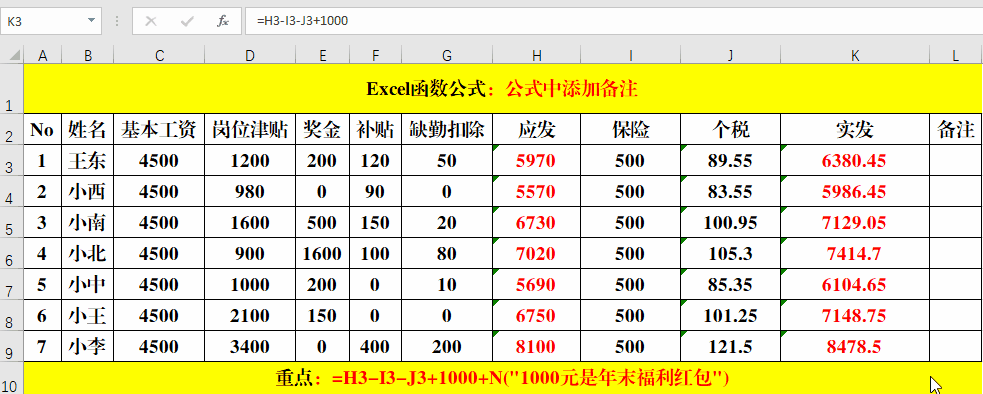Click the 基本工资 header cell

pos(159,129)
